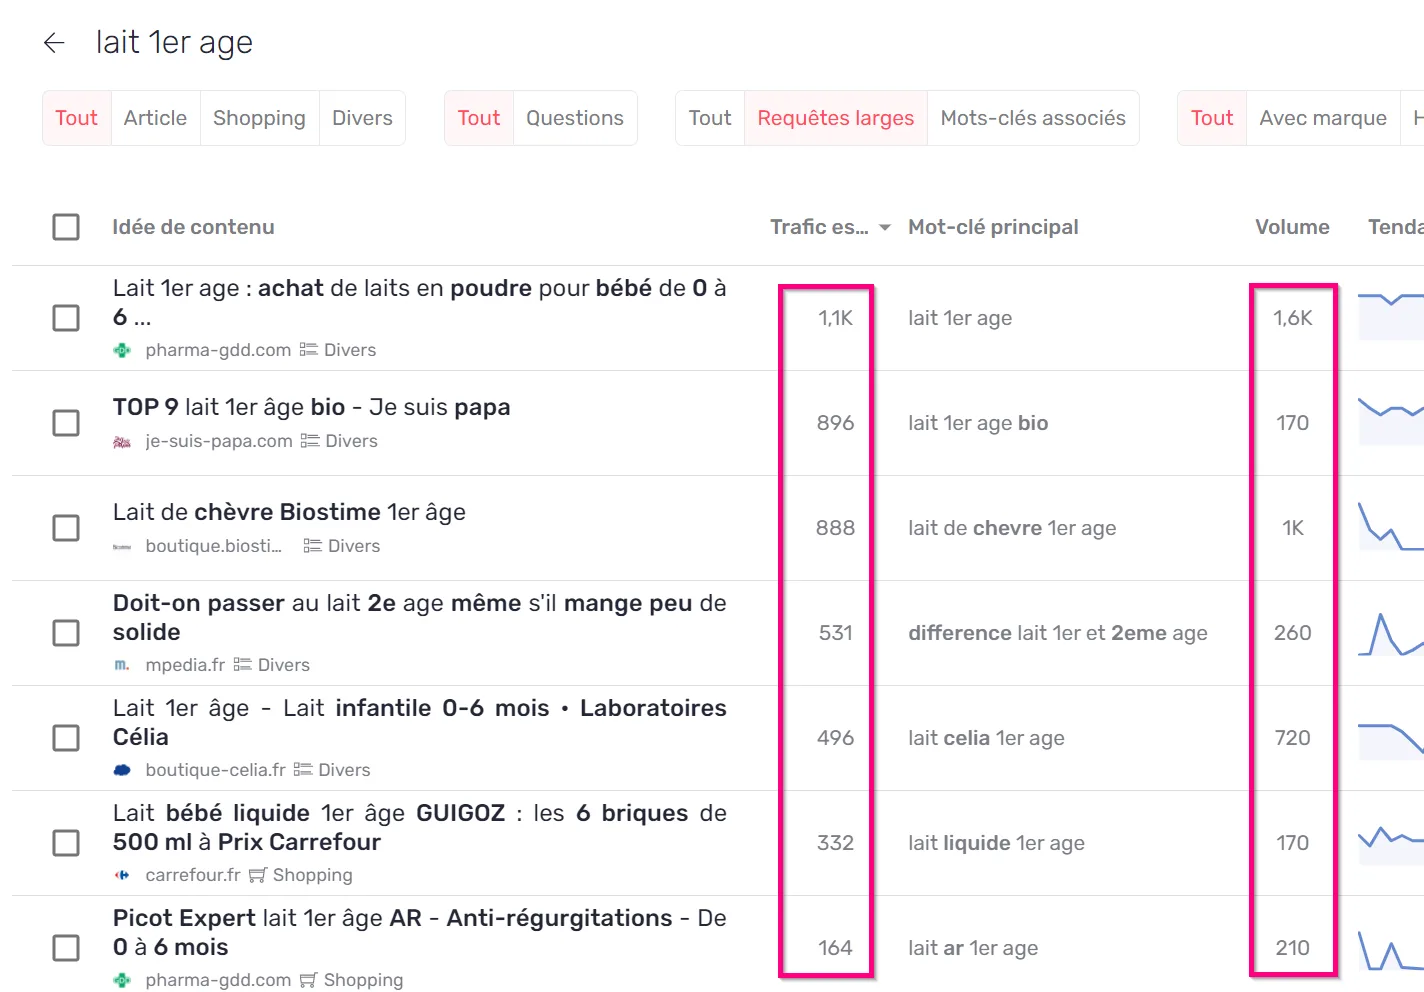Select Tout in the content type filter group
The image size is (1424, 992).
(77, 118)
